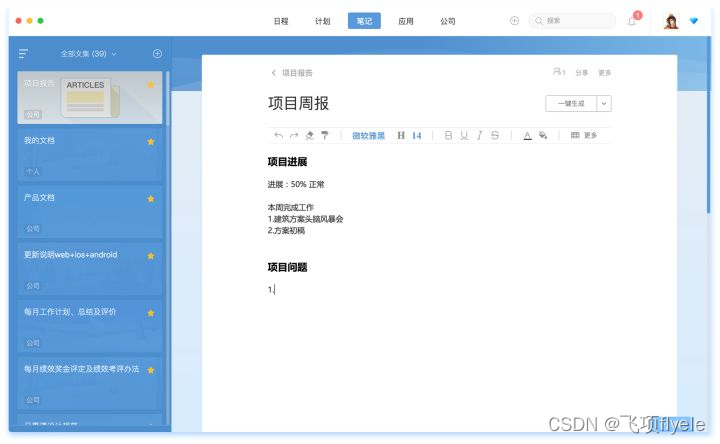Switch to the 公司 tab
Image resolution: width=720 pixels, height=444 pixels.
[x=448, y=21]
